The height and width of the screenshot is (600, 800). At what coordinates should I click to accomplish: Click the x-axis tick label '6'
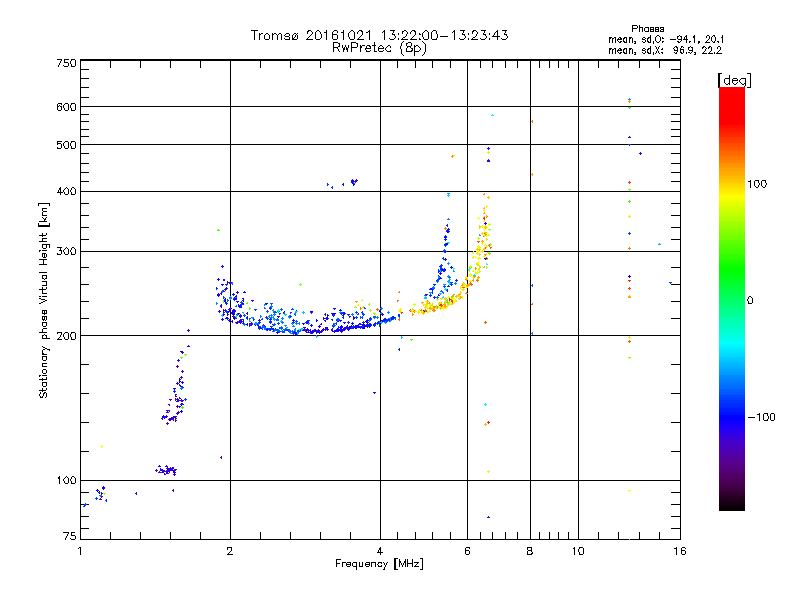tap(467, 551)
